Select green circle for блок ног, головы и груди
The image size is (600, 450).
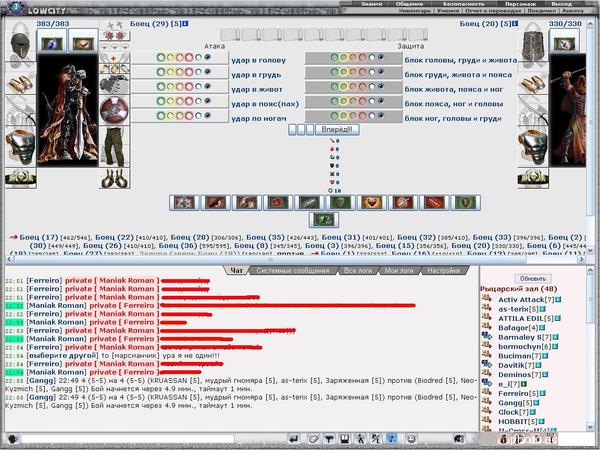coord(334,116)
